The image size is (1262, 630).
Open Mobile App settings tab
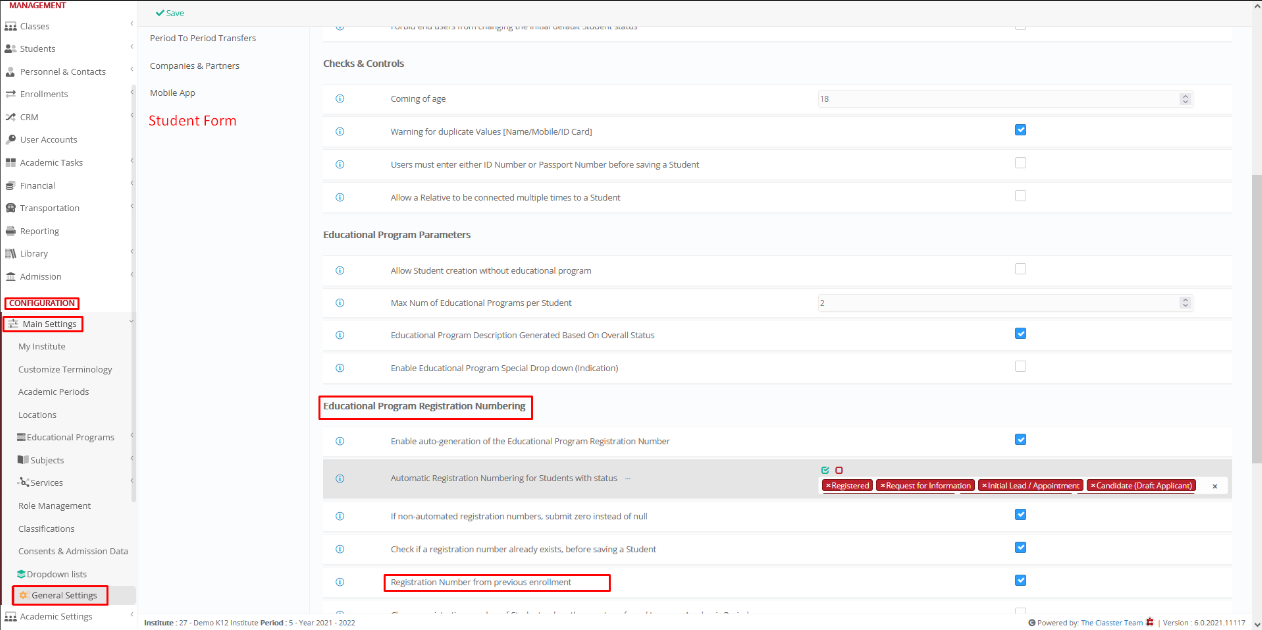coord(173,93)
